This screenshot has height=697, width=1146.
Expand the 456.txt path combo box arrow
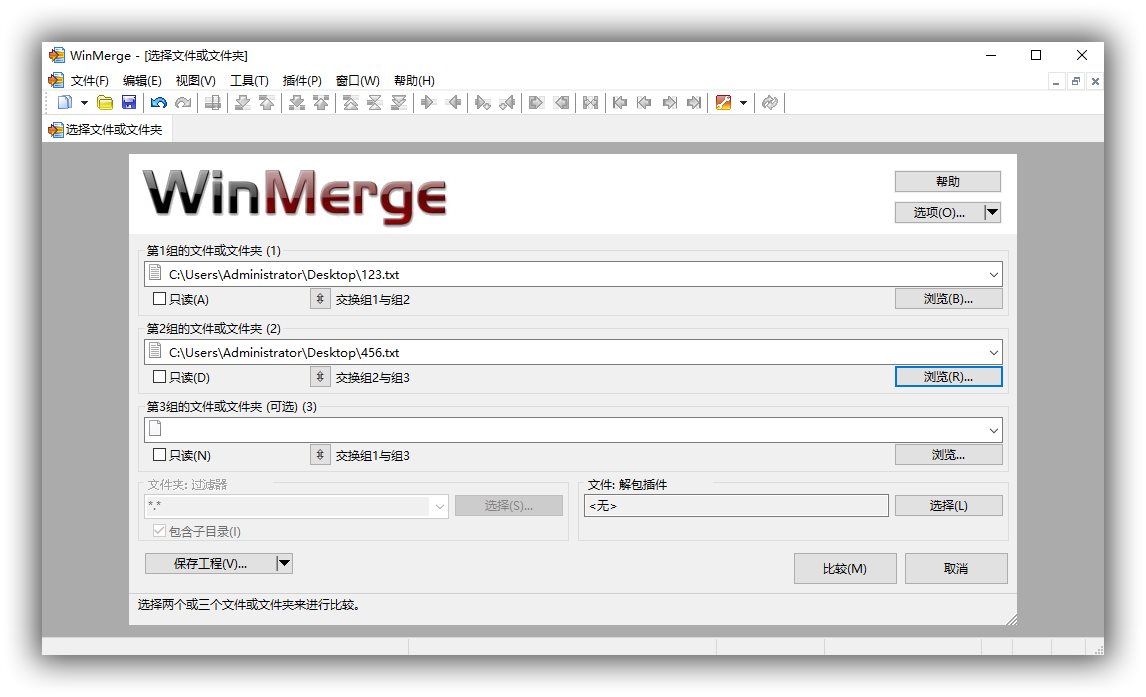pos(993,353)
